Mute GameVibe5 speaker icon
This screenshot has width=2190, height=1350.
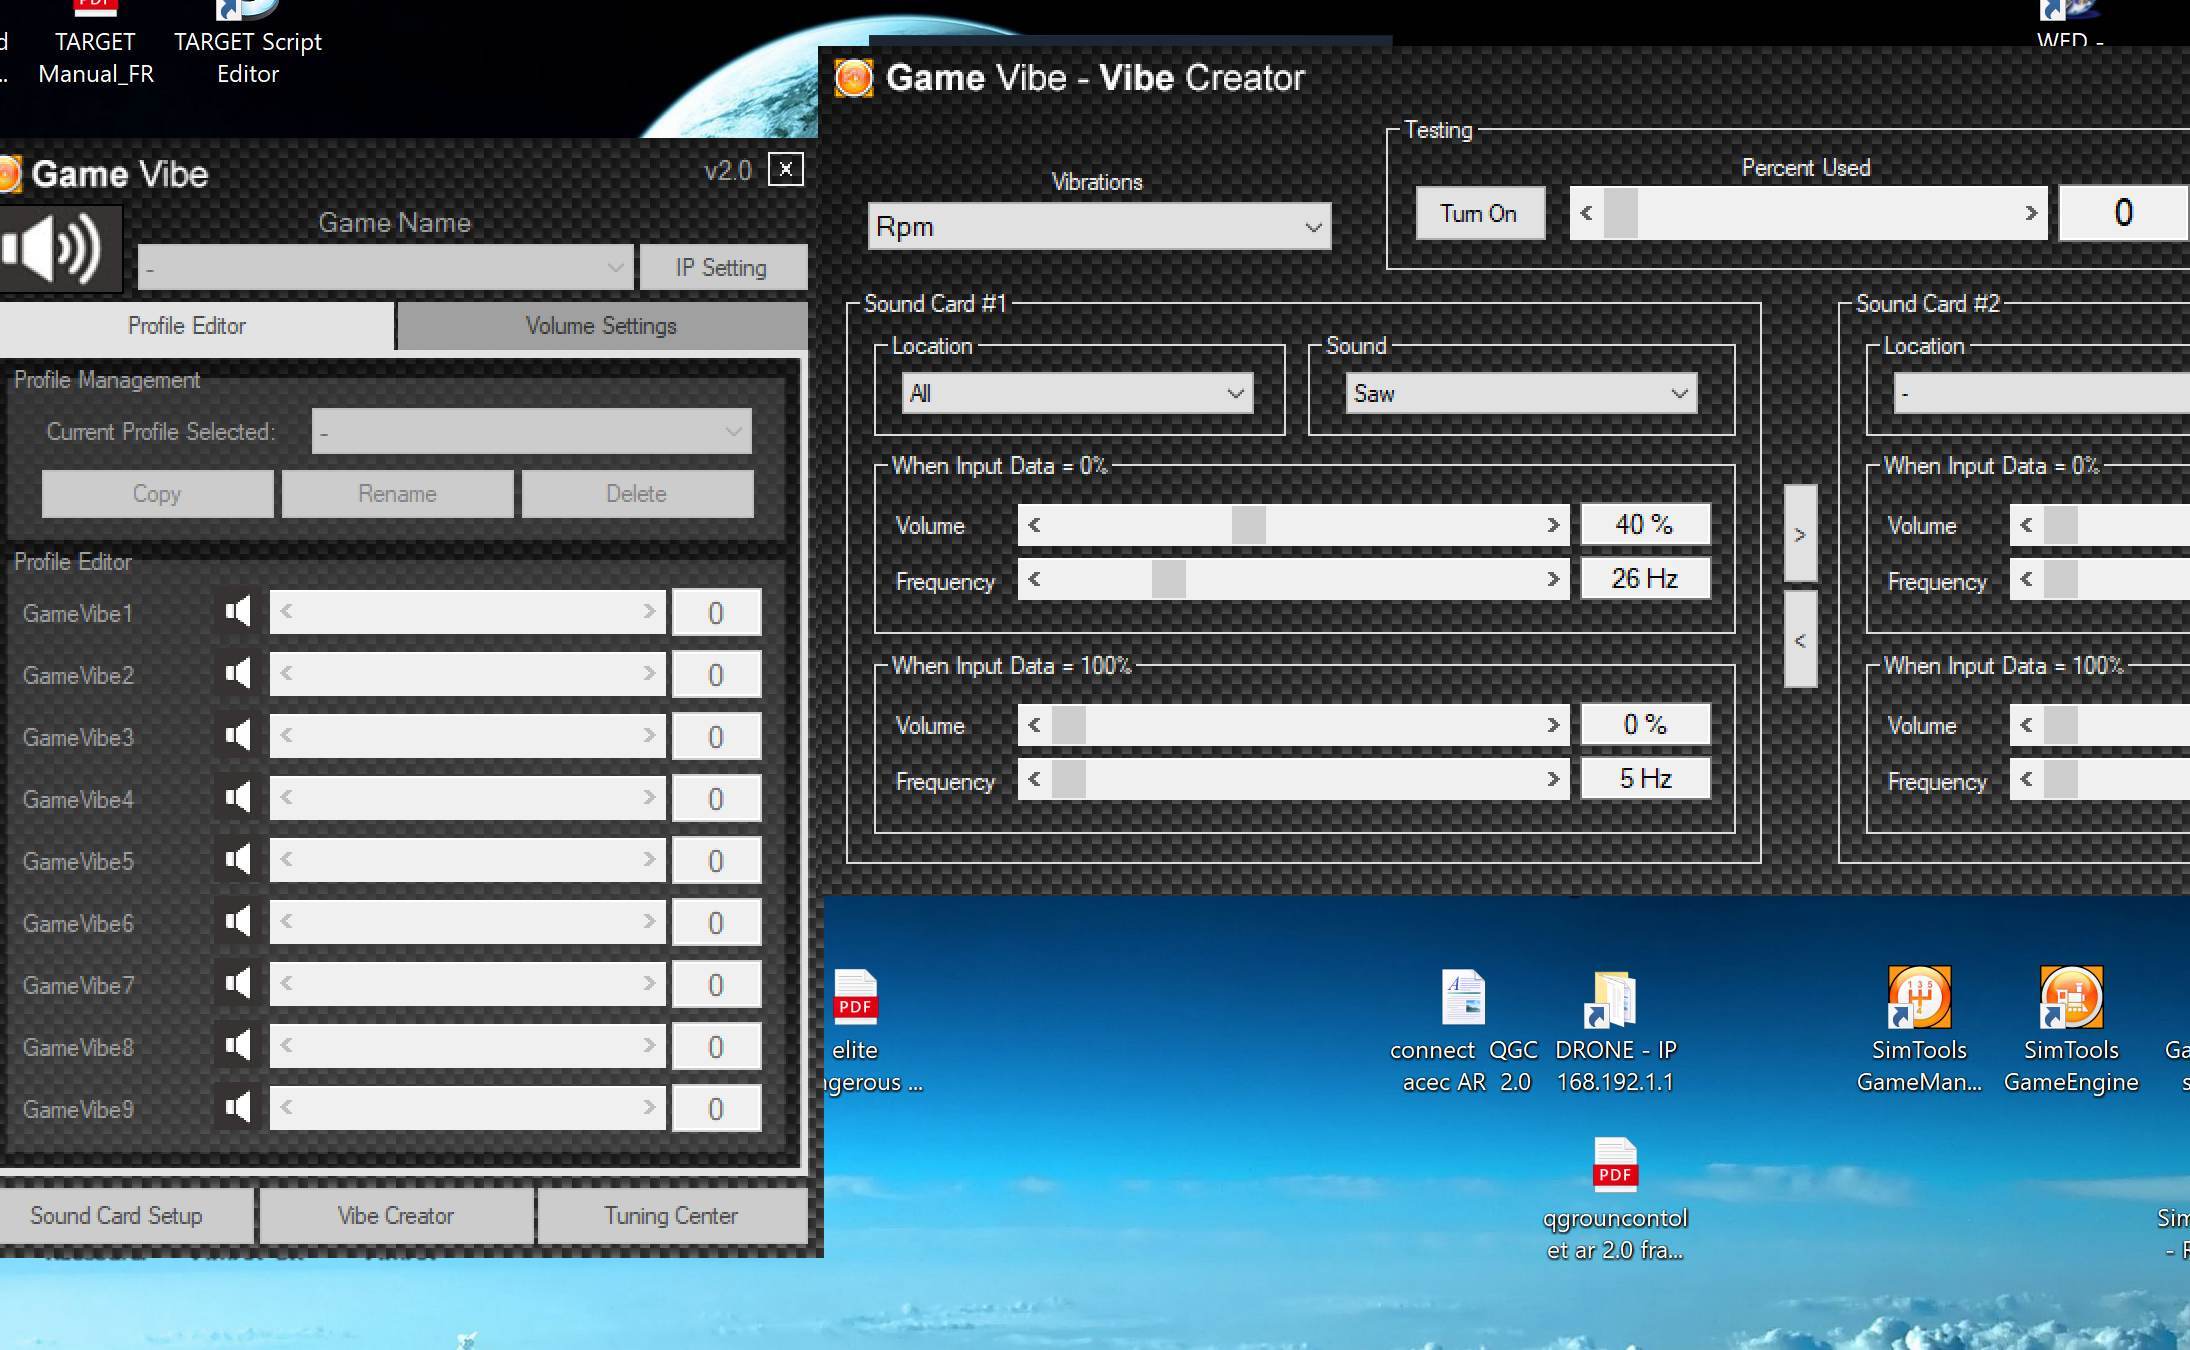(238, 860)
